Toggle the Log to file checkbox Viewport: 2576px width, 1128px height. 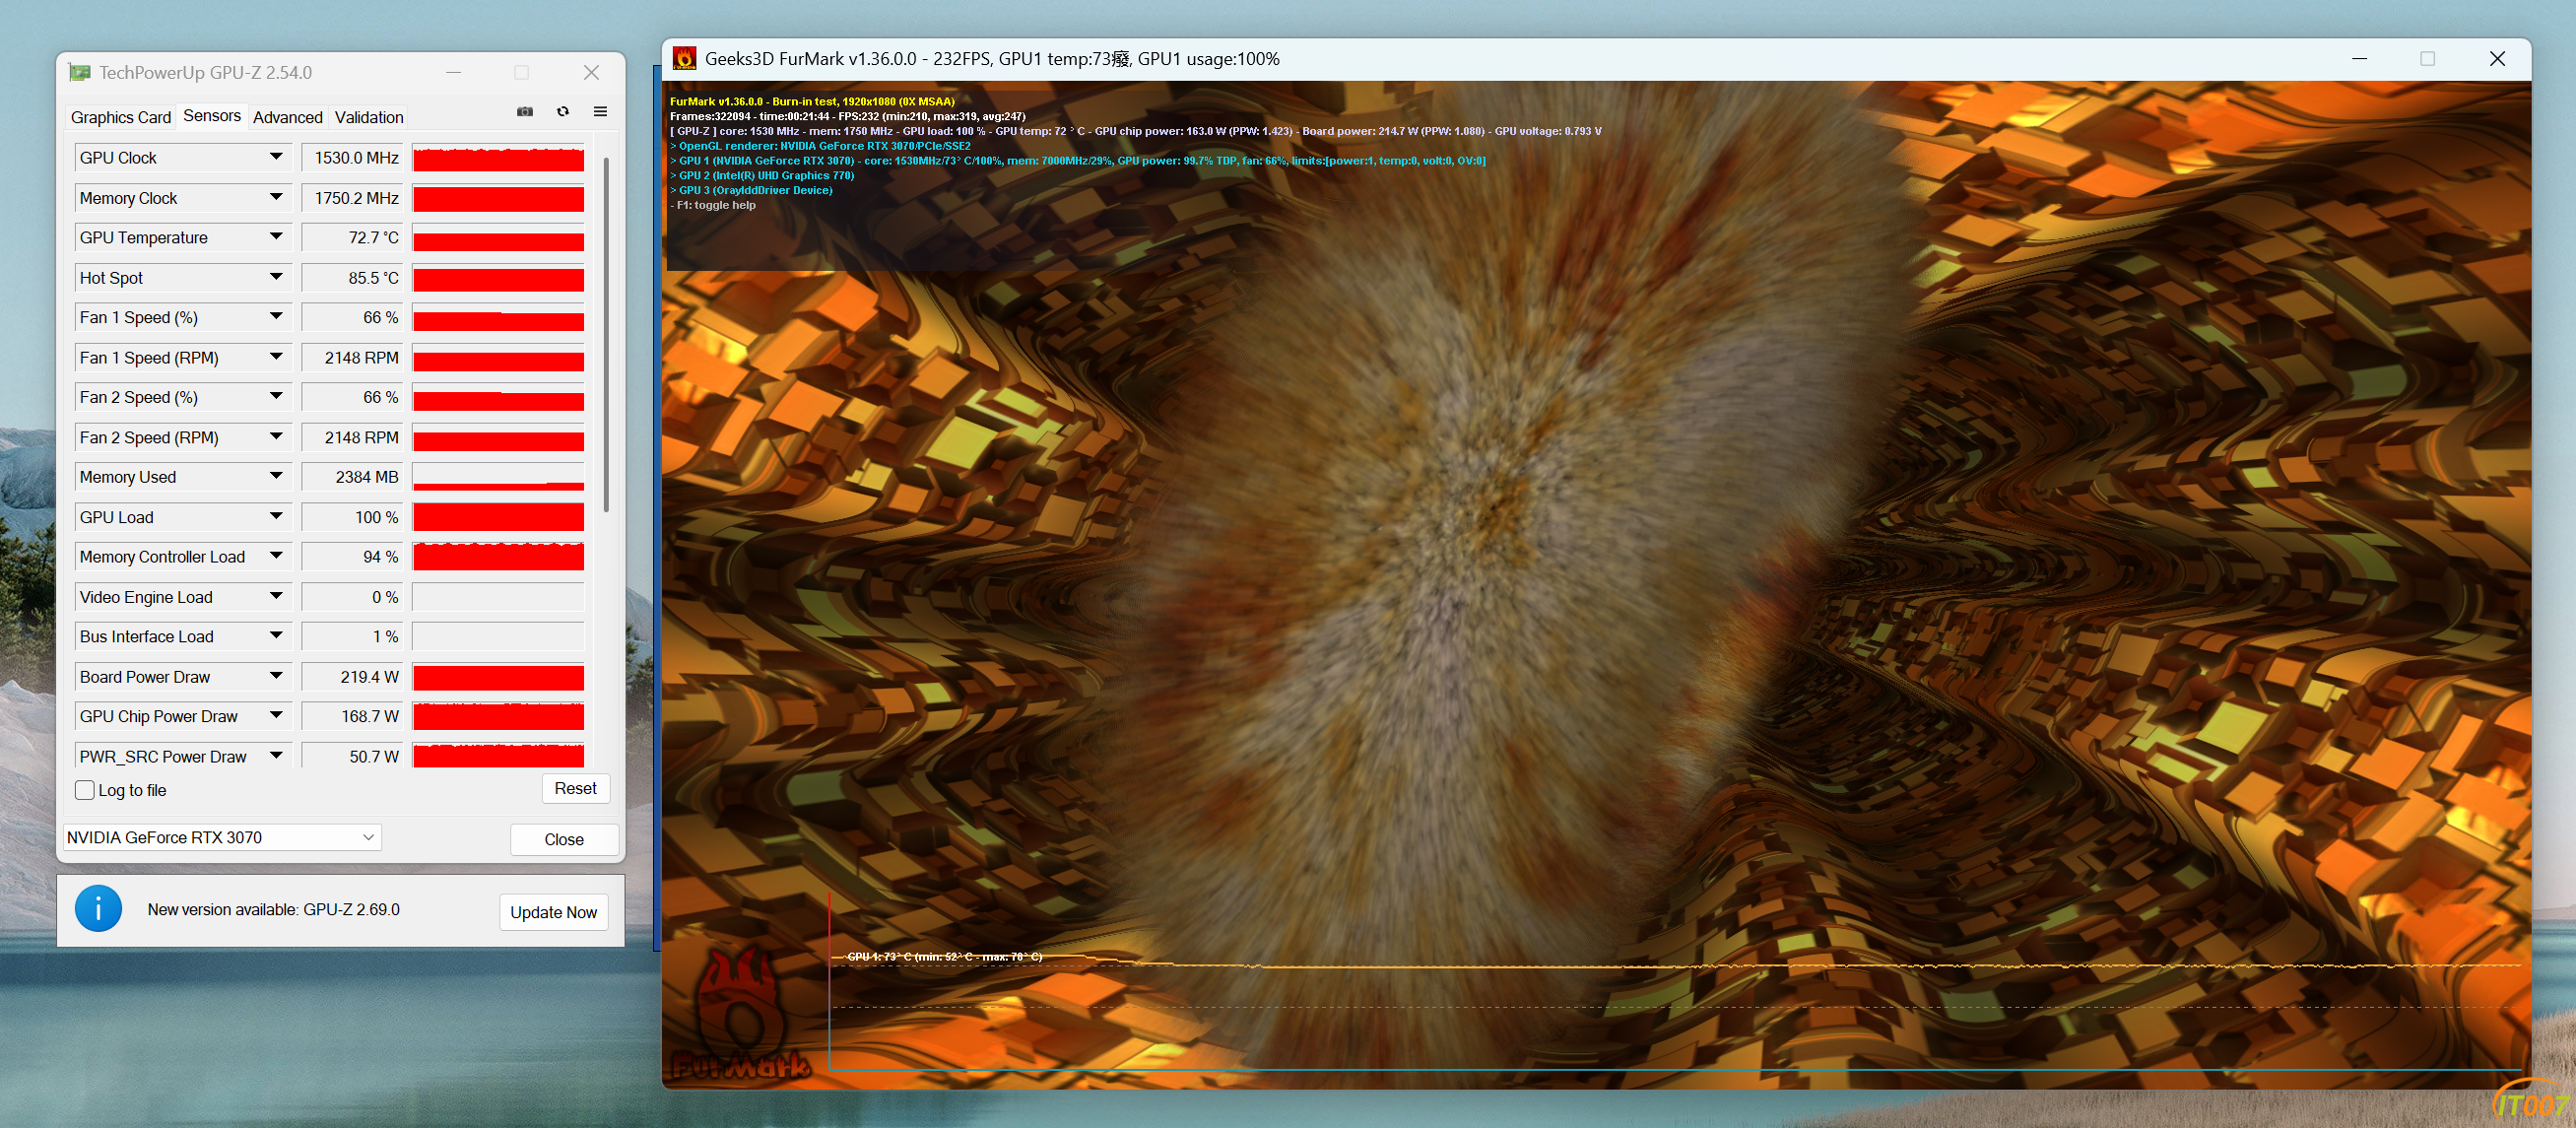pos(85,790)
